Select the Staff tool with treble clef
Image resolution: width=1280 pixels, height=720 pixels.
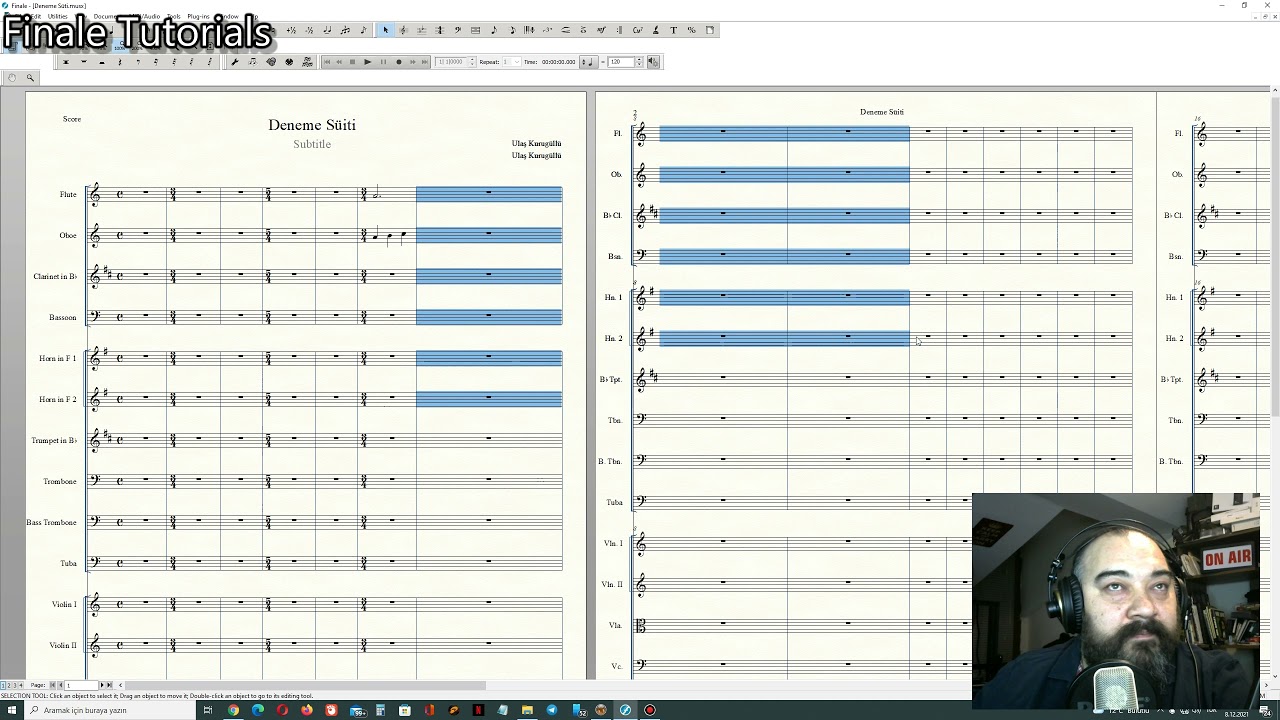pyautogui.click(x=403, y=30)
